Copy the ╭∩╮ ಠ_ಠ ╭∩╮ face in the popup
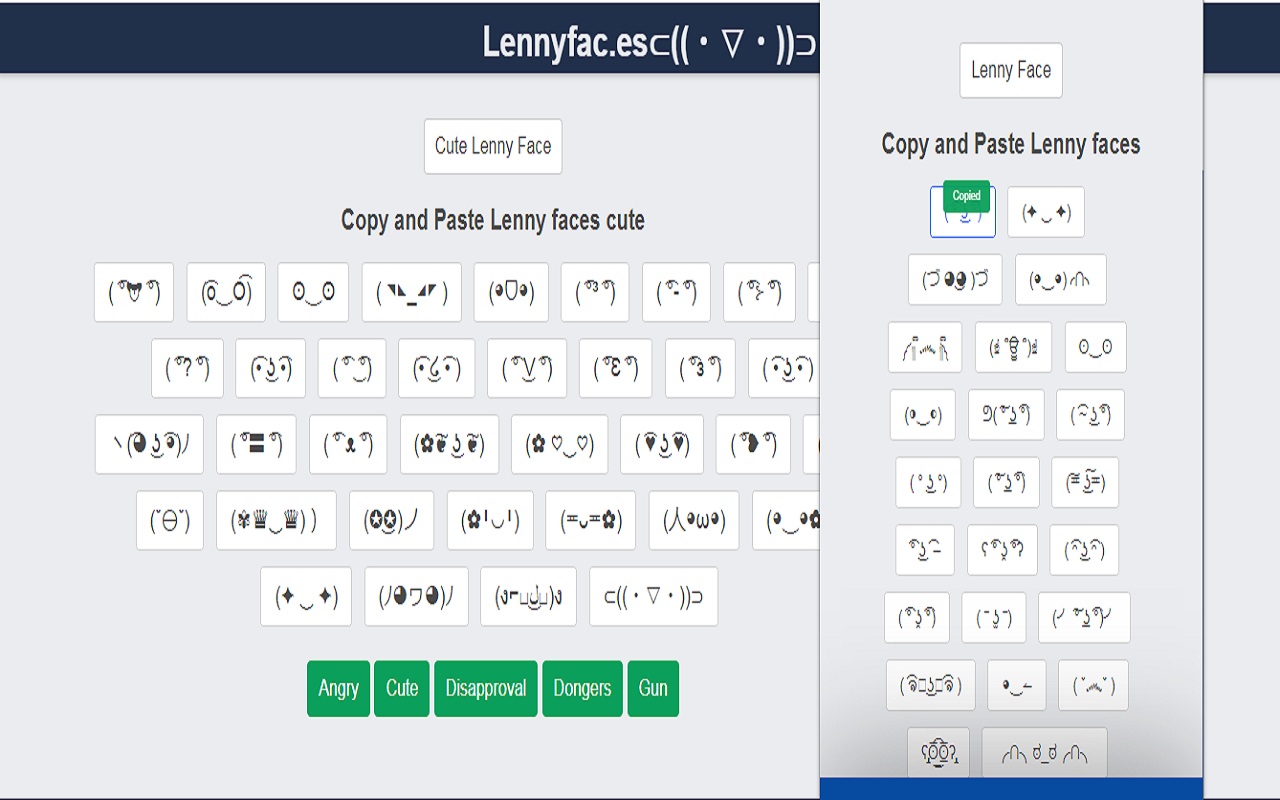 1045,753
